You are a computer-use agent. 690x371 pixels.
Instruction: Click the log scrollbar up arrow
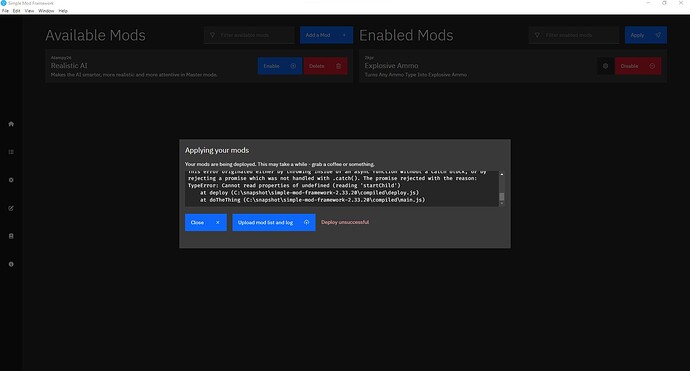point(502,174)
